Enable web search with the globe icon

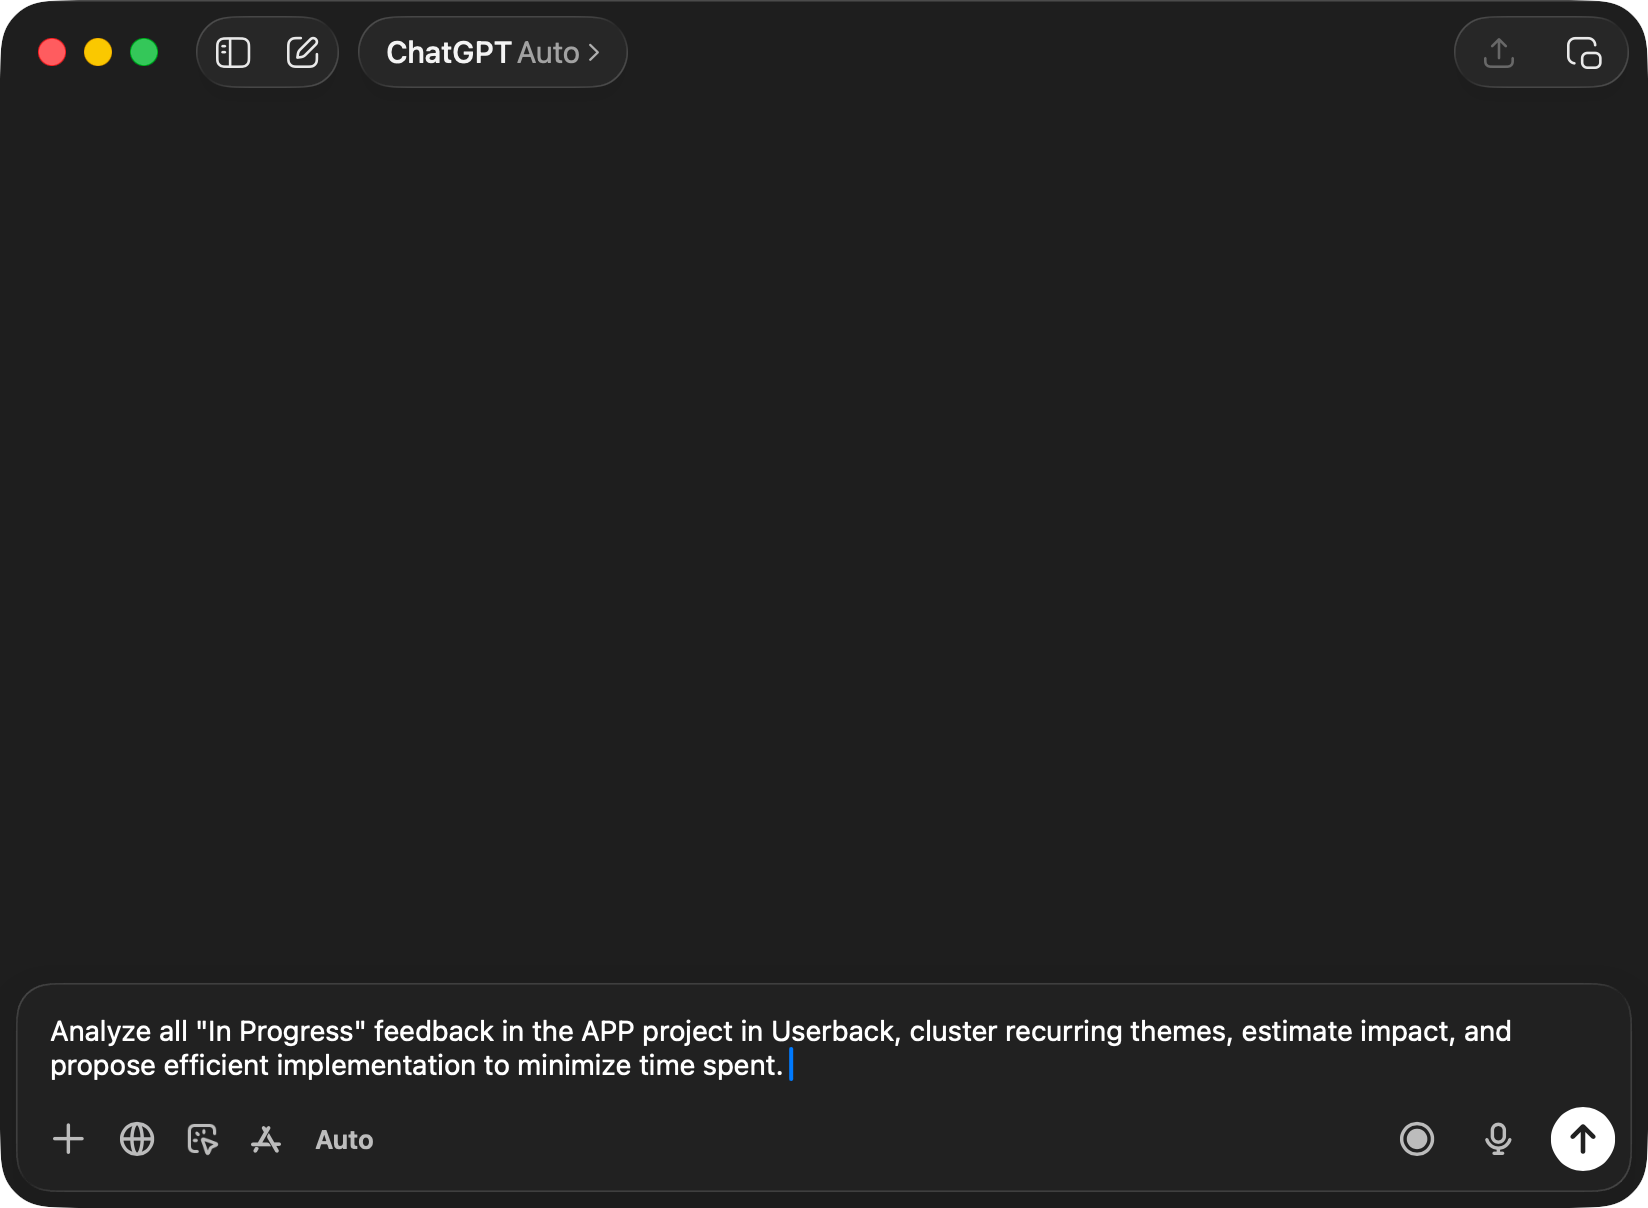(x=137, y=1139)
